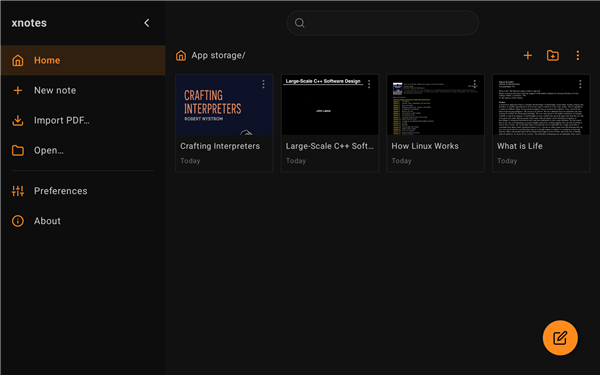Open Crafting Interpreters card options menu

(x=263, y=84)
